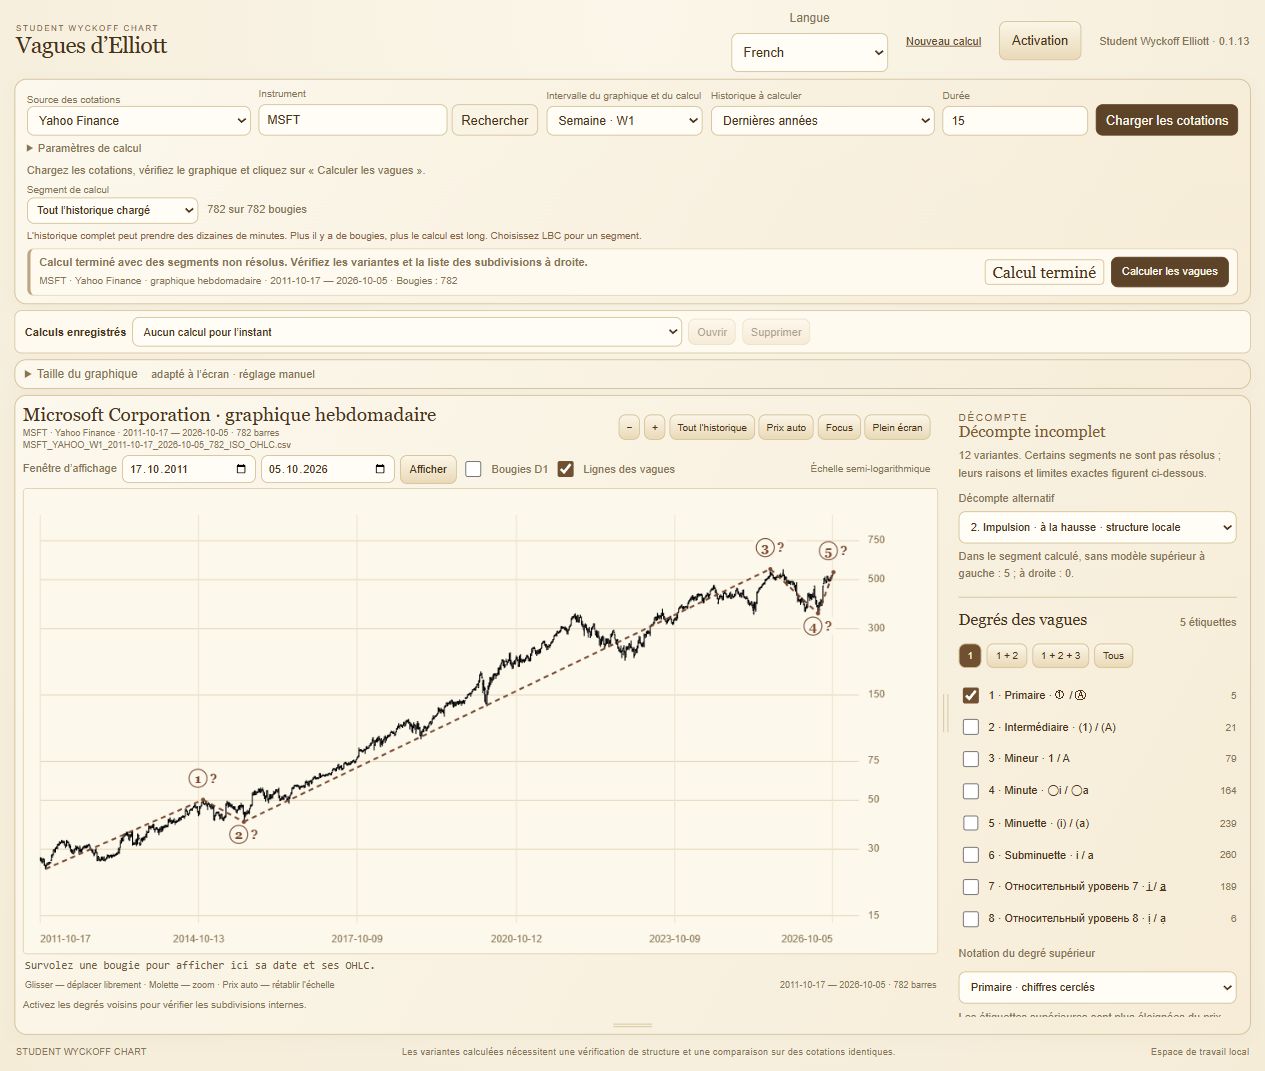Viewport: 1265px width, 1071px height.
Task: Click the splitter handle beside the degrees list
Action: click(x=946, y=712)
